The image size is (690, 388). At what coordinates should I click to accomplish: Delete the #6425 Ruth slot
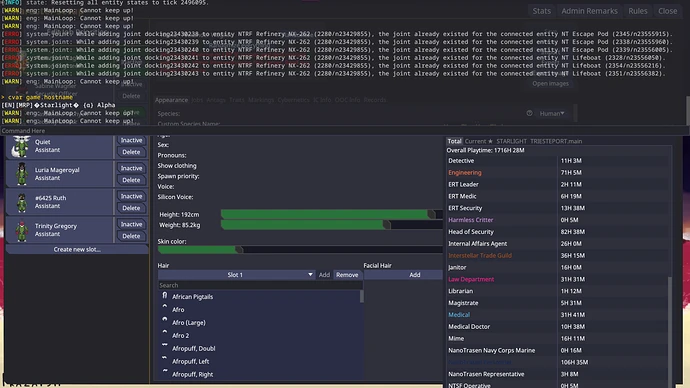(x=131, y=208)
